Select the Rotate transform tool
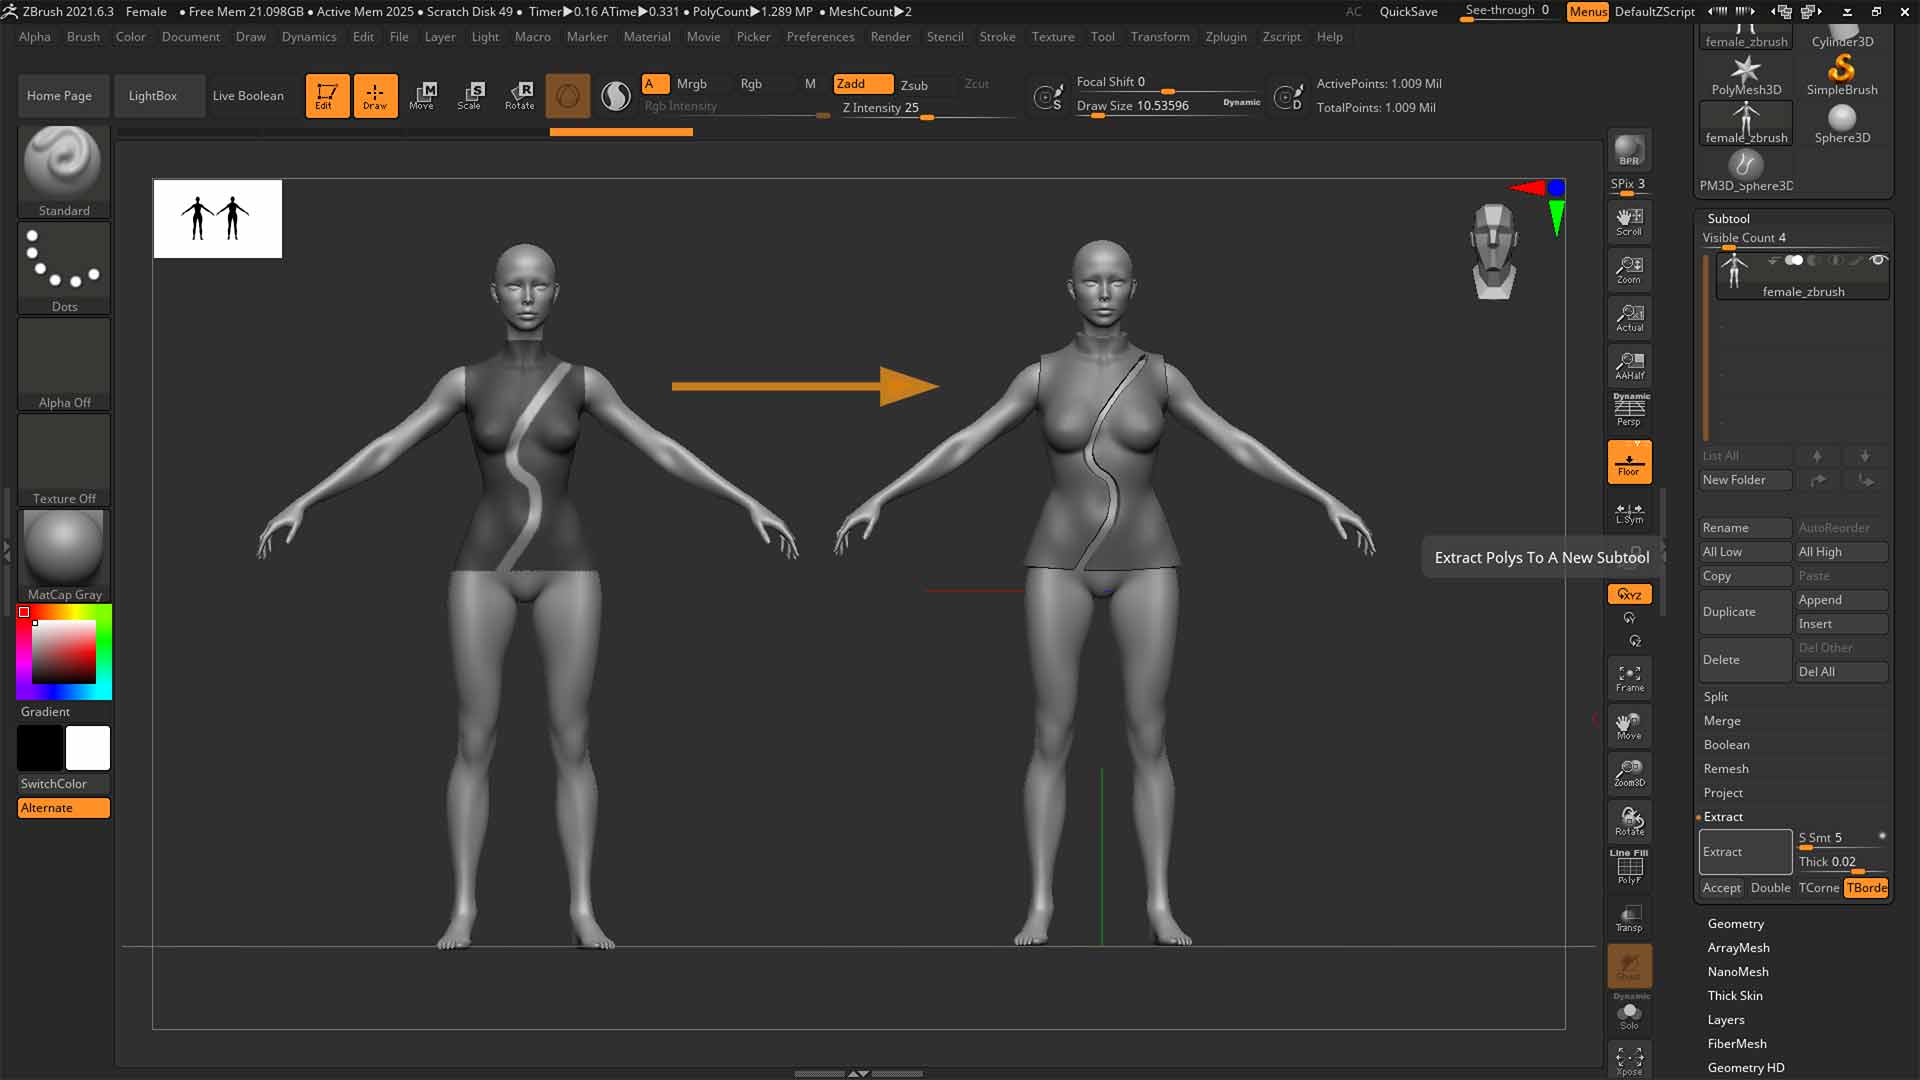The image size is (1920, 1080). [x=520, y=96]
